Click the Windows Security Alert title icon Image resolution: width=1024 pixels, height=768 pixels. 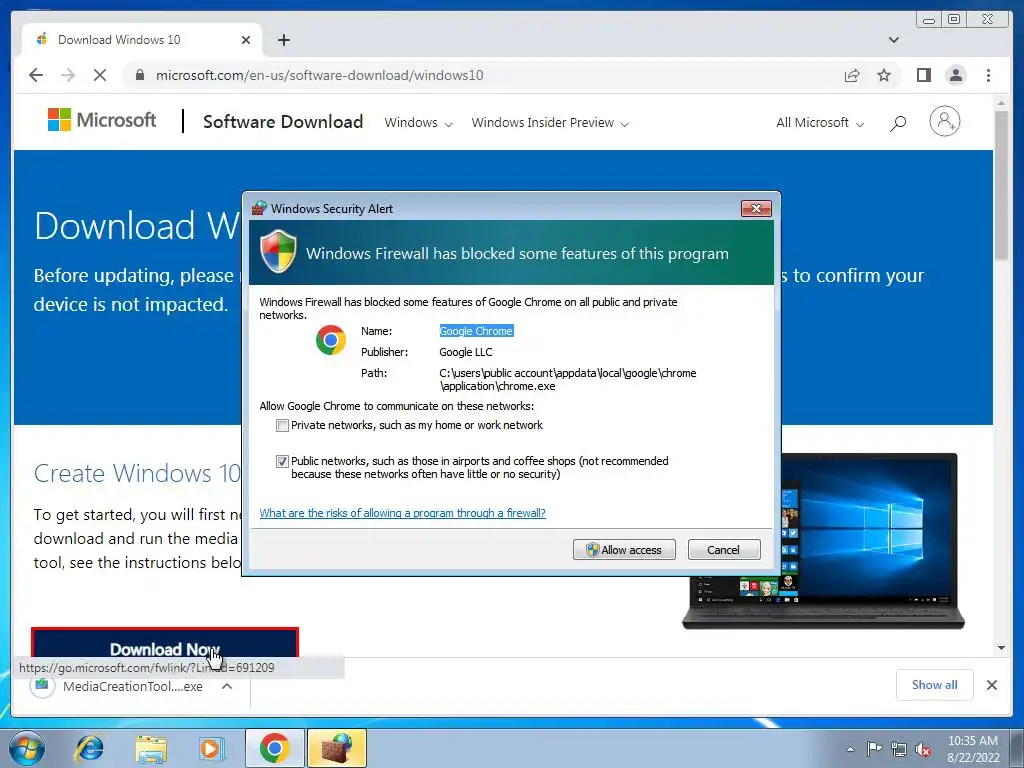coord(259,208)
